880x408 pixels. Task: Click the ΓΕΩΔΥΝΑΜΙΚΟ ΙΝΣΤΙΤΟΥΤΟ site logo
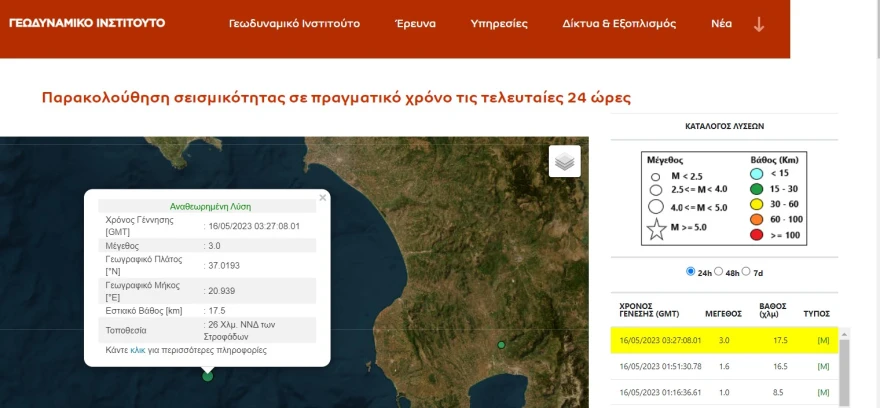pyautogui.click(x=87, y=22)
